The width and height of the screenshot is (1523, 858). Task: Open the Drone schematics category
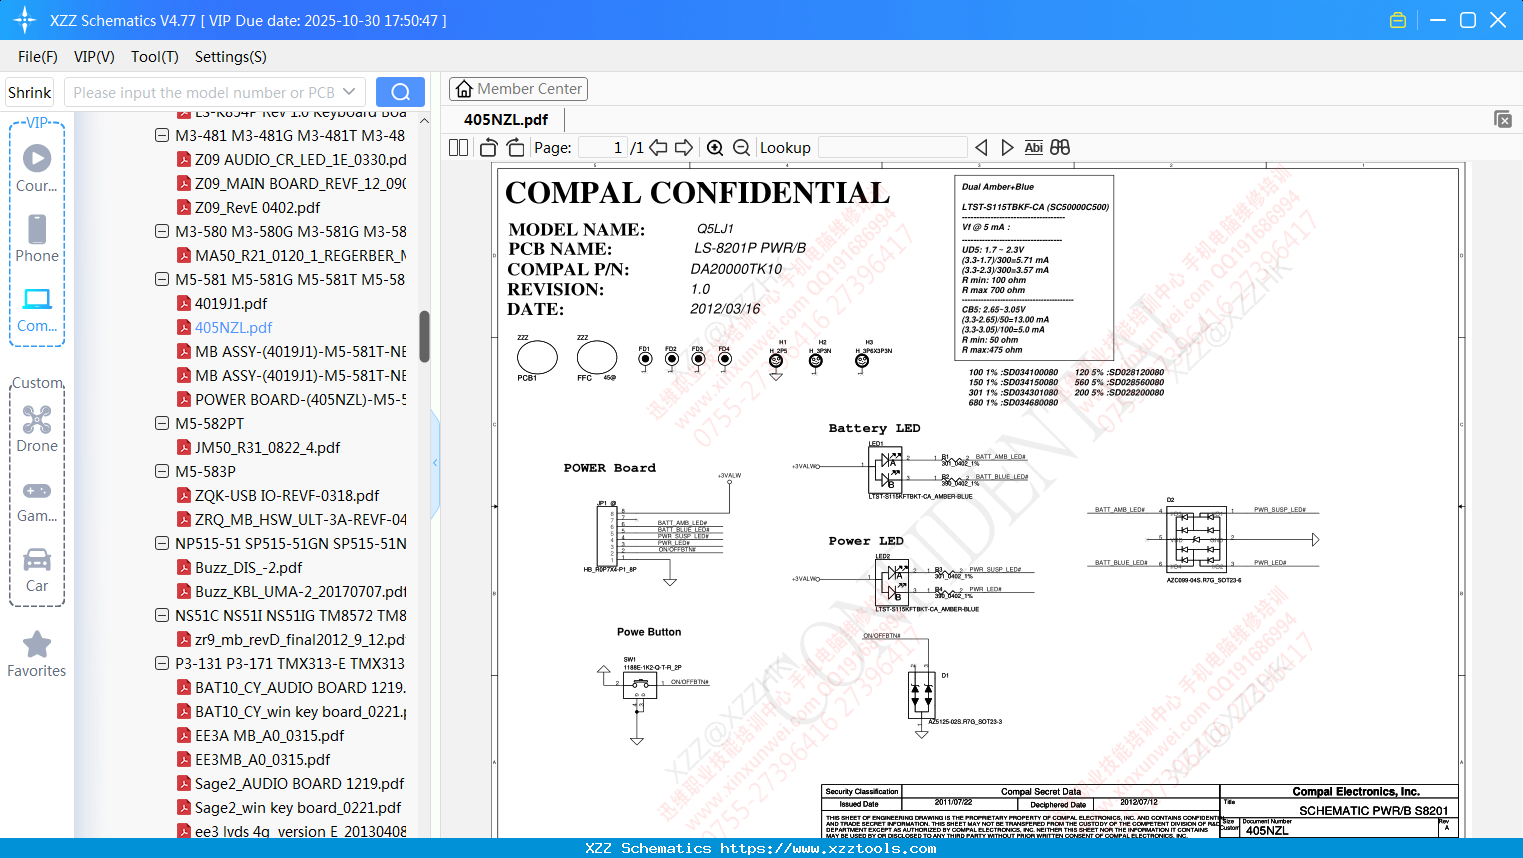37,429
